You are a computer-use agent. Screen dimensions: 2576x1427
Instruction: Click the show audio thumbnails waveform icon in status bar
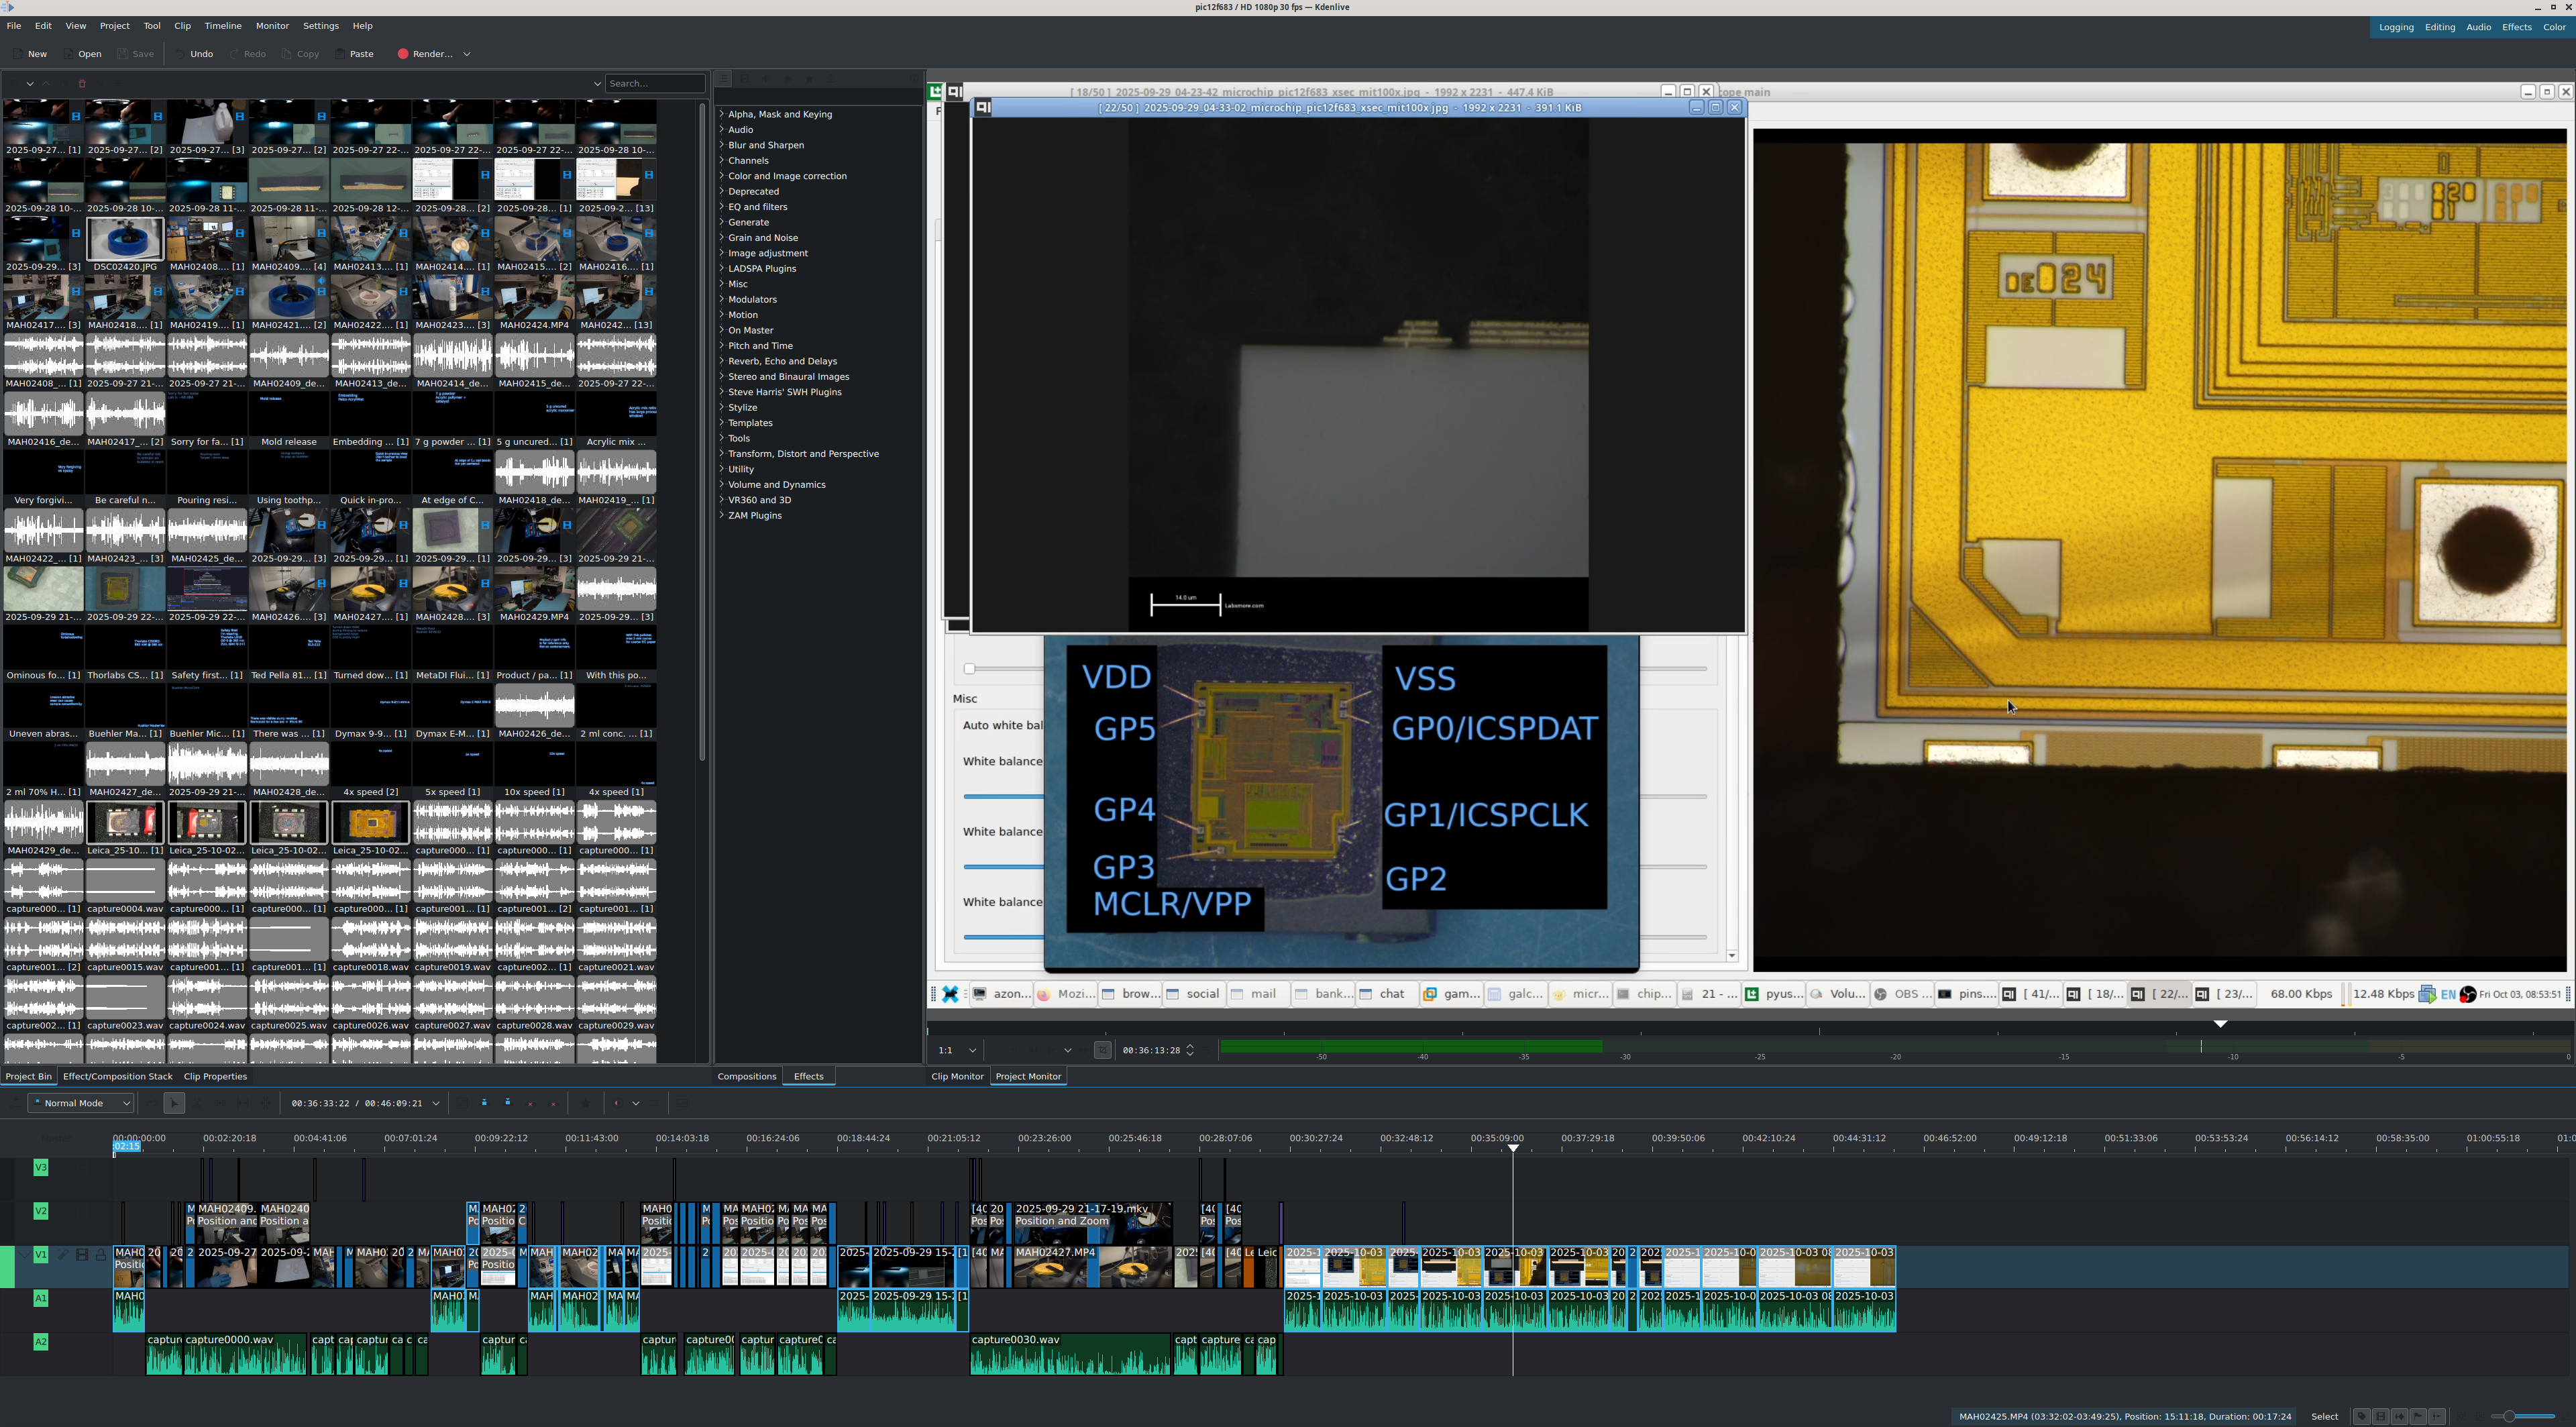[x=2399, y=1417]
